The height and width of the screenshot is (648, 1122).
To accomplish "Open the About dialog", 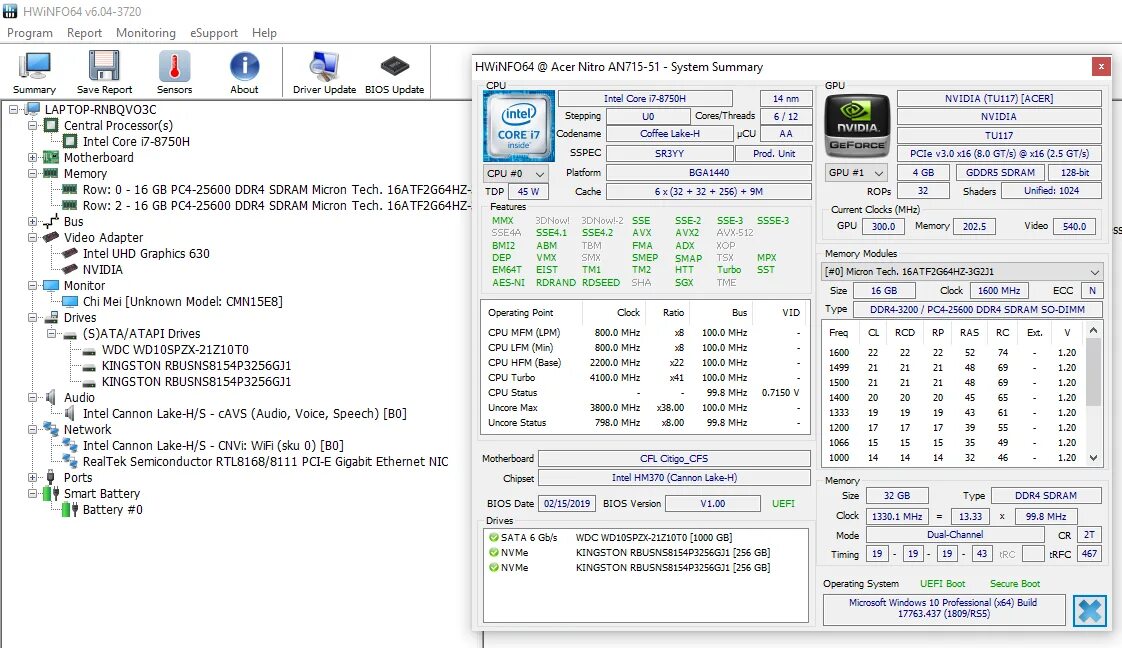I will coord(244,70).
